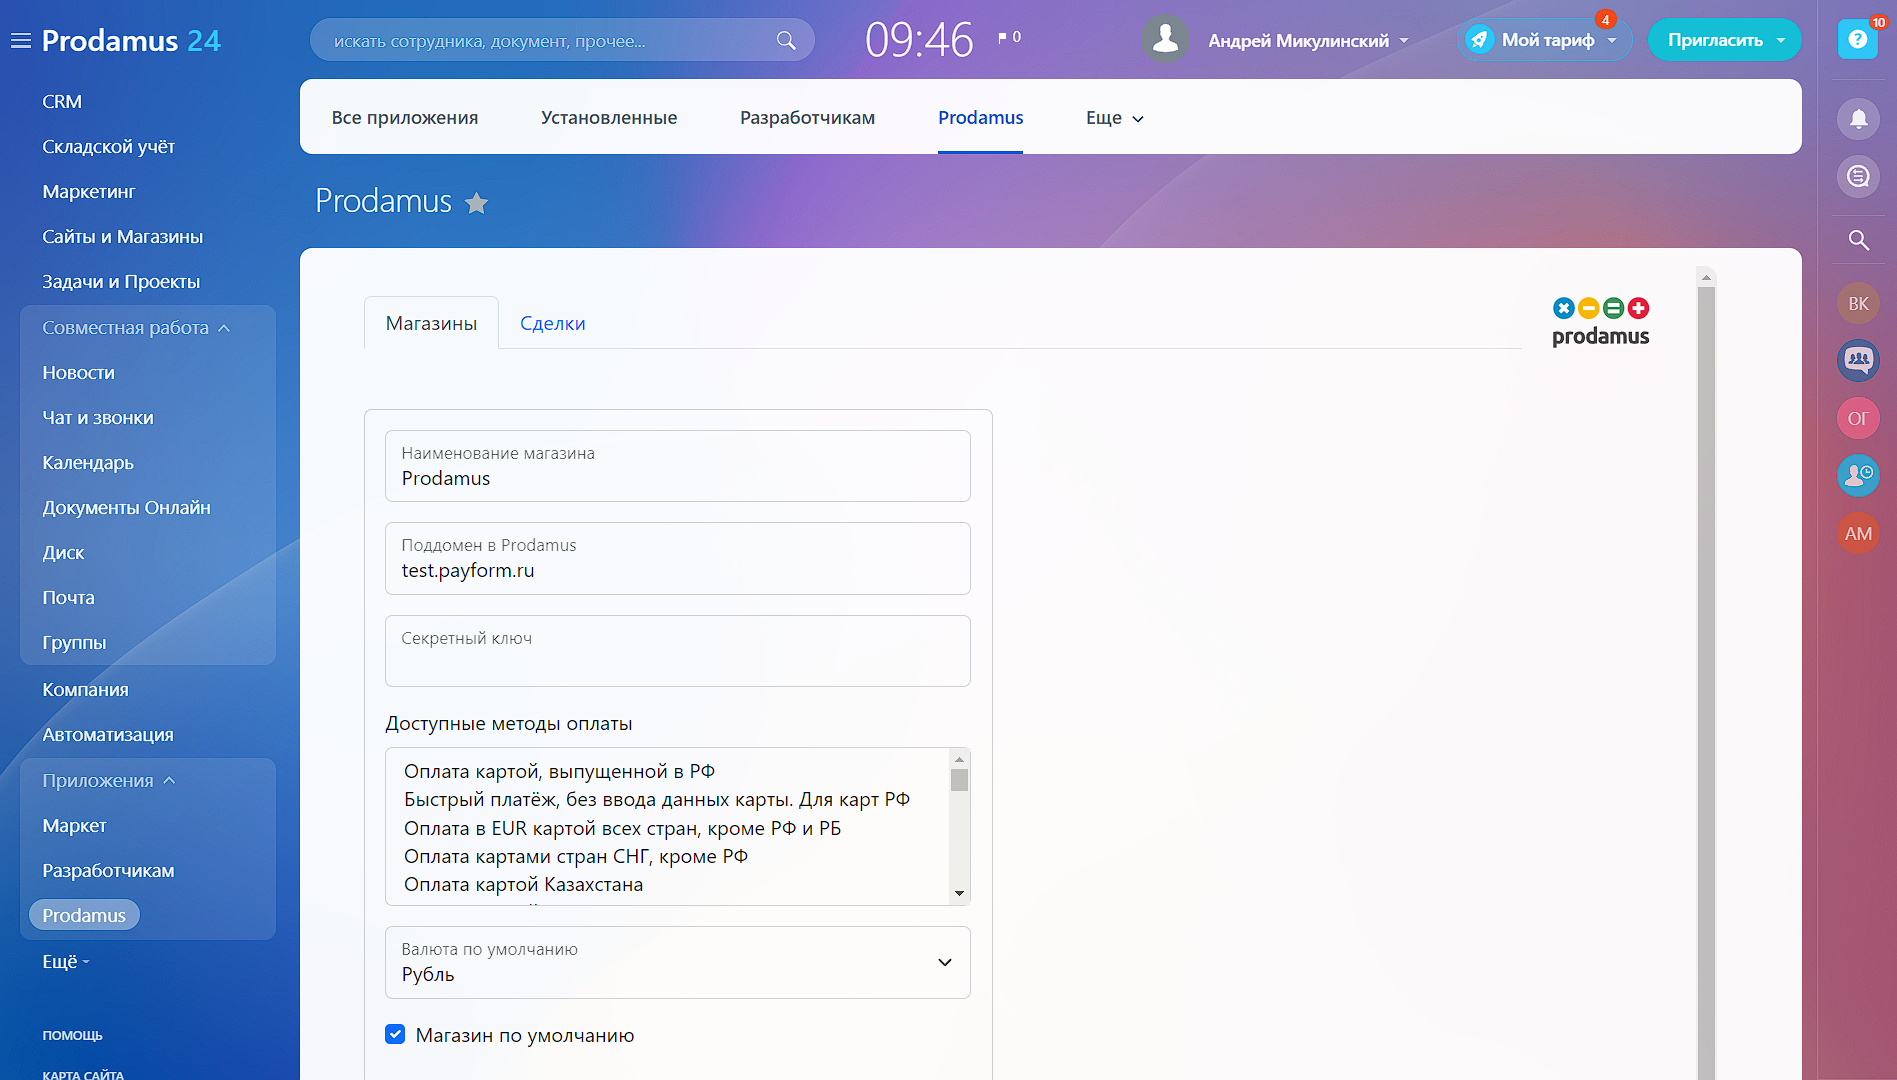
Task: Click into the 'Секретный ключ' input field
Action: point(677,661)
